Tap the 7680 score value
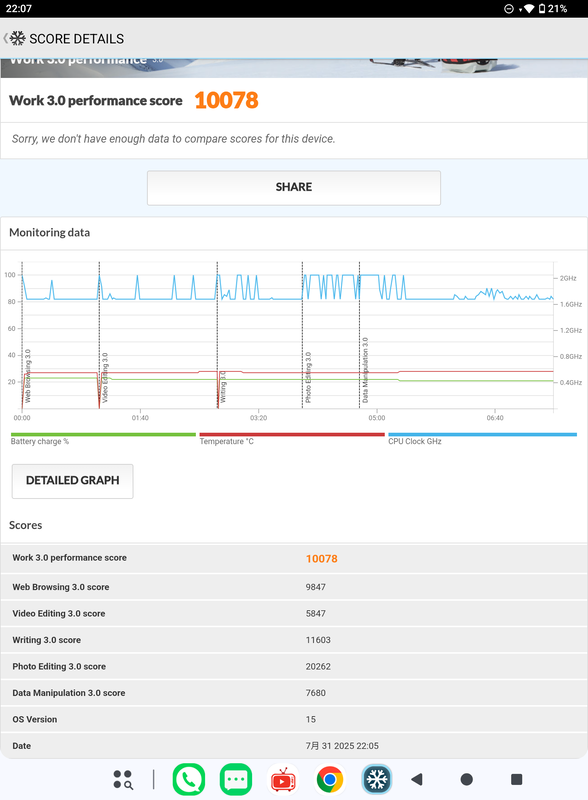Image resolution: width=588 pixels, height=800 pixels. click(x=315, y=693)
